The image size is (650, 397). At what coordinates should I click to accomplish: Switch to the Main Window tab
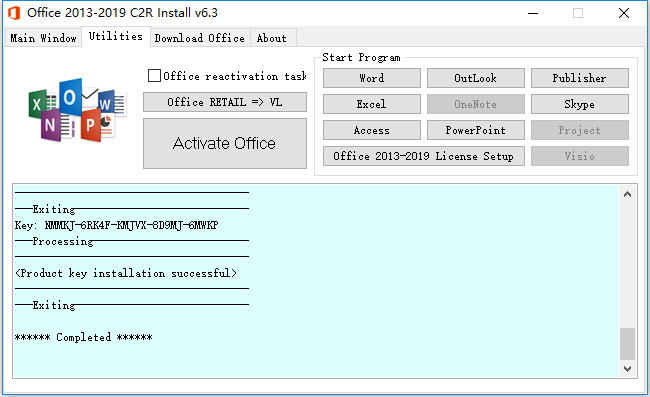(43, 38)
